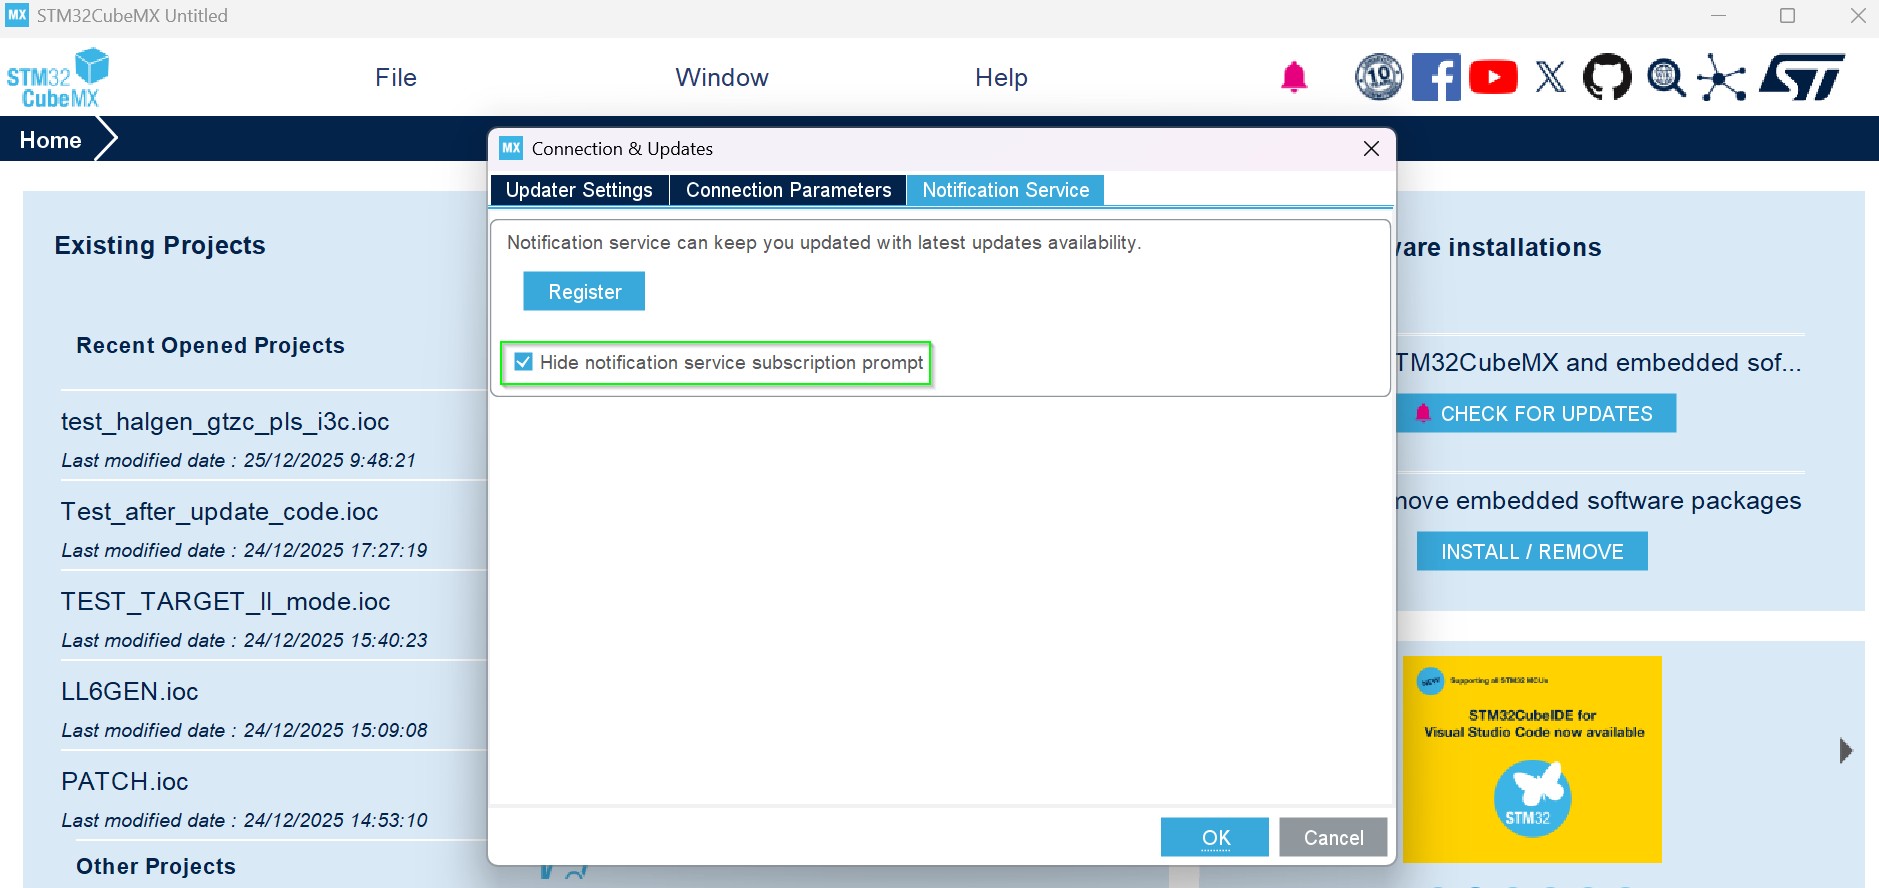1879x888 pixels.
Task: Click the ST logo icon
Action: (x=1802, y=77)
